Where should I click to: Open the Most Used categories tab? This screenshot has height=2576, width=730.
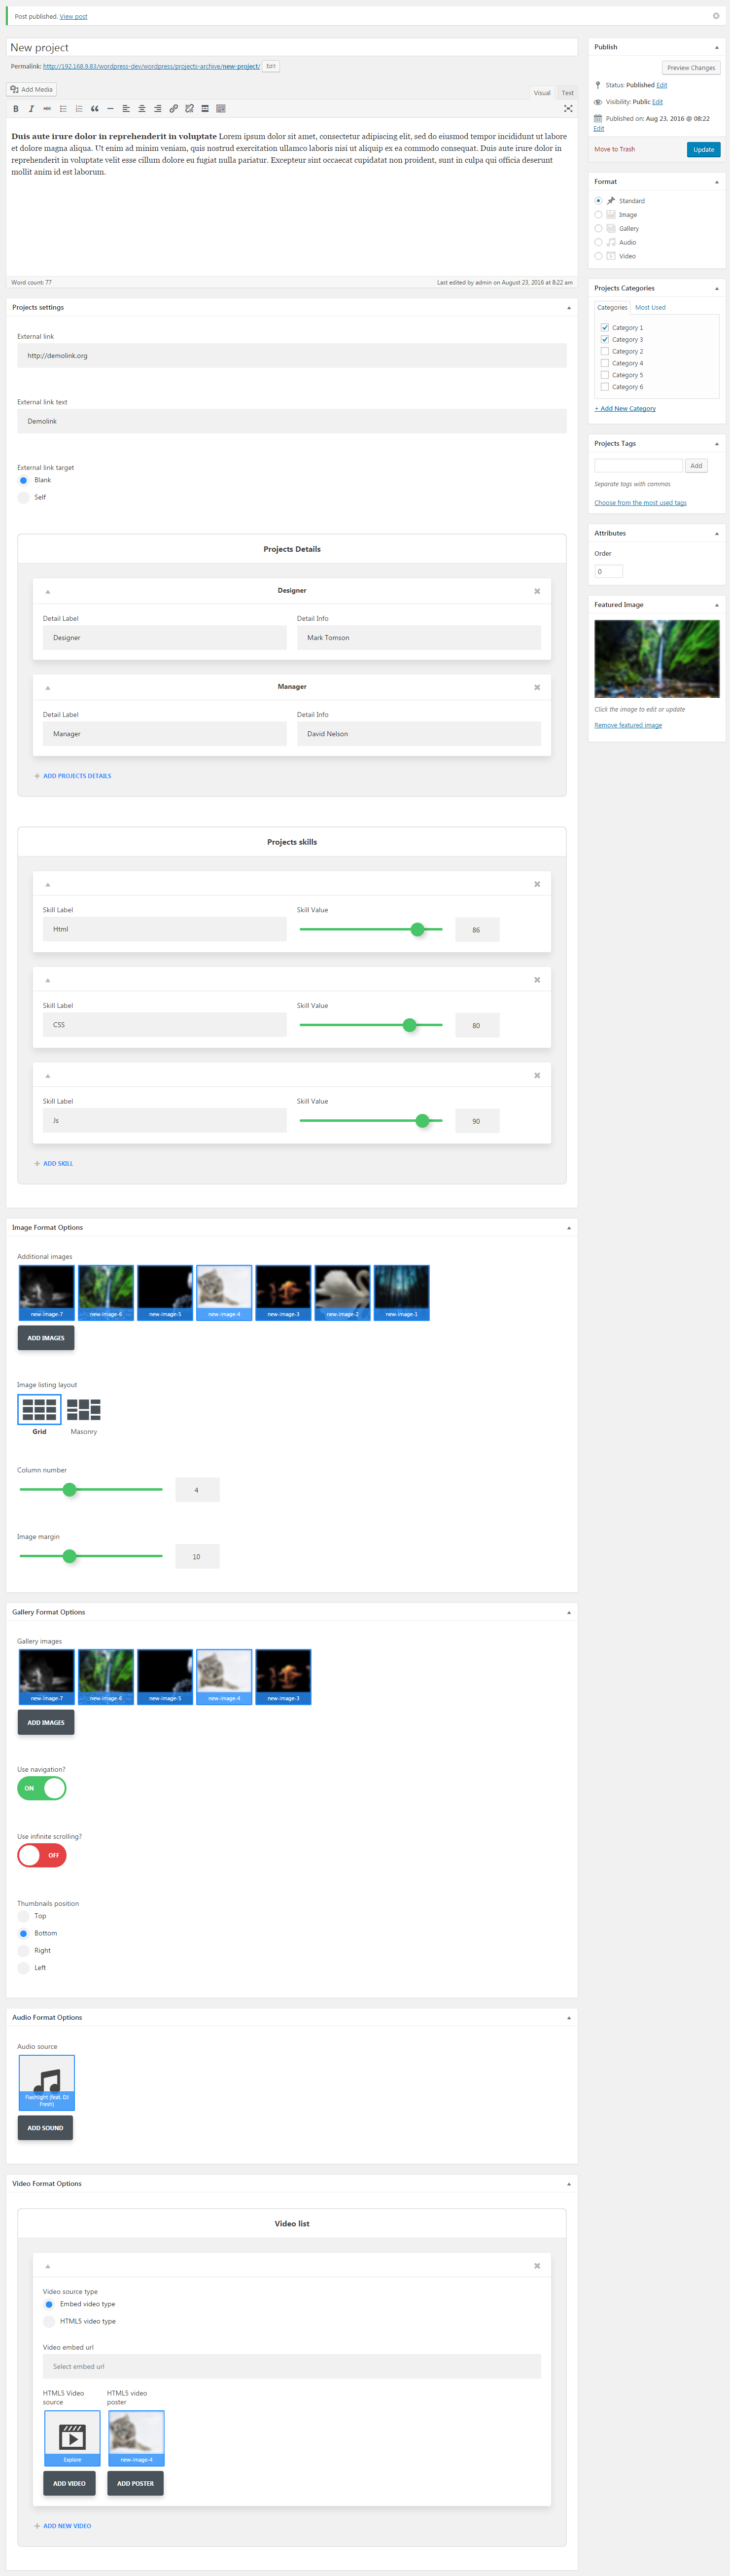point(650,308)
